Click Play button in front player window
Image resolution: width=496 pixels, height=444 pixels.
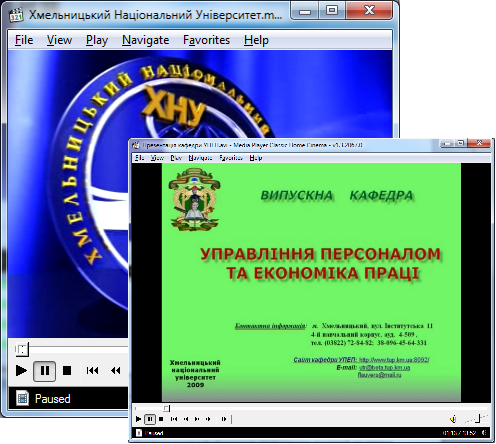click(139, 419)
